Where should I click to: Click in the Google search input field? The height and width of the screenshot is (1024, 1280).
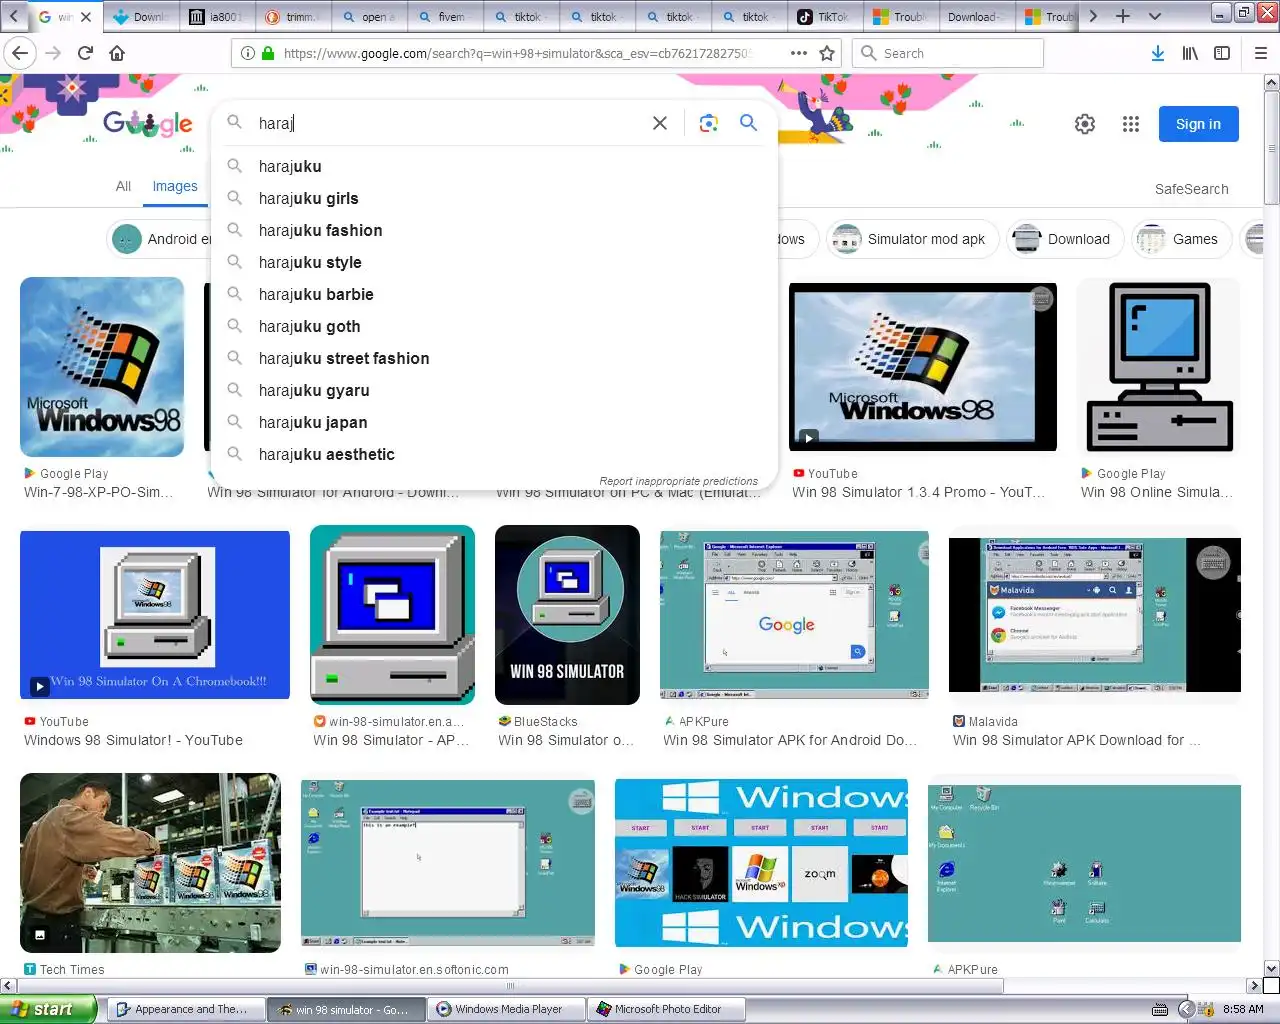click(x=450, y=123)
